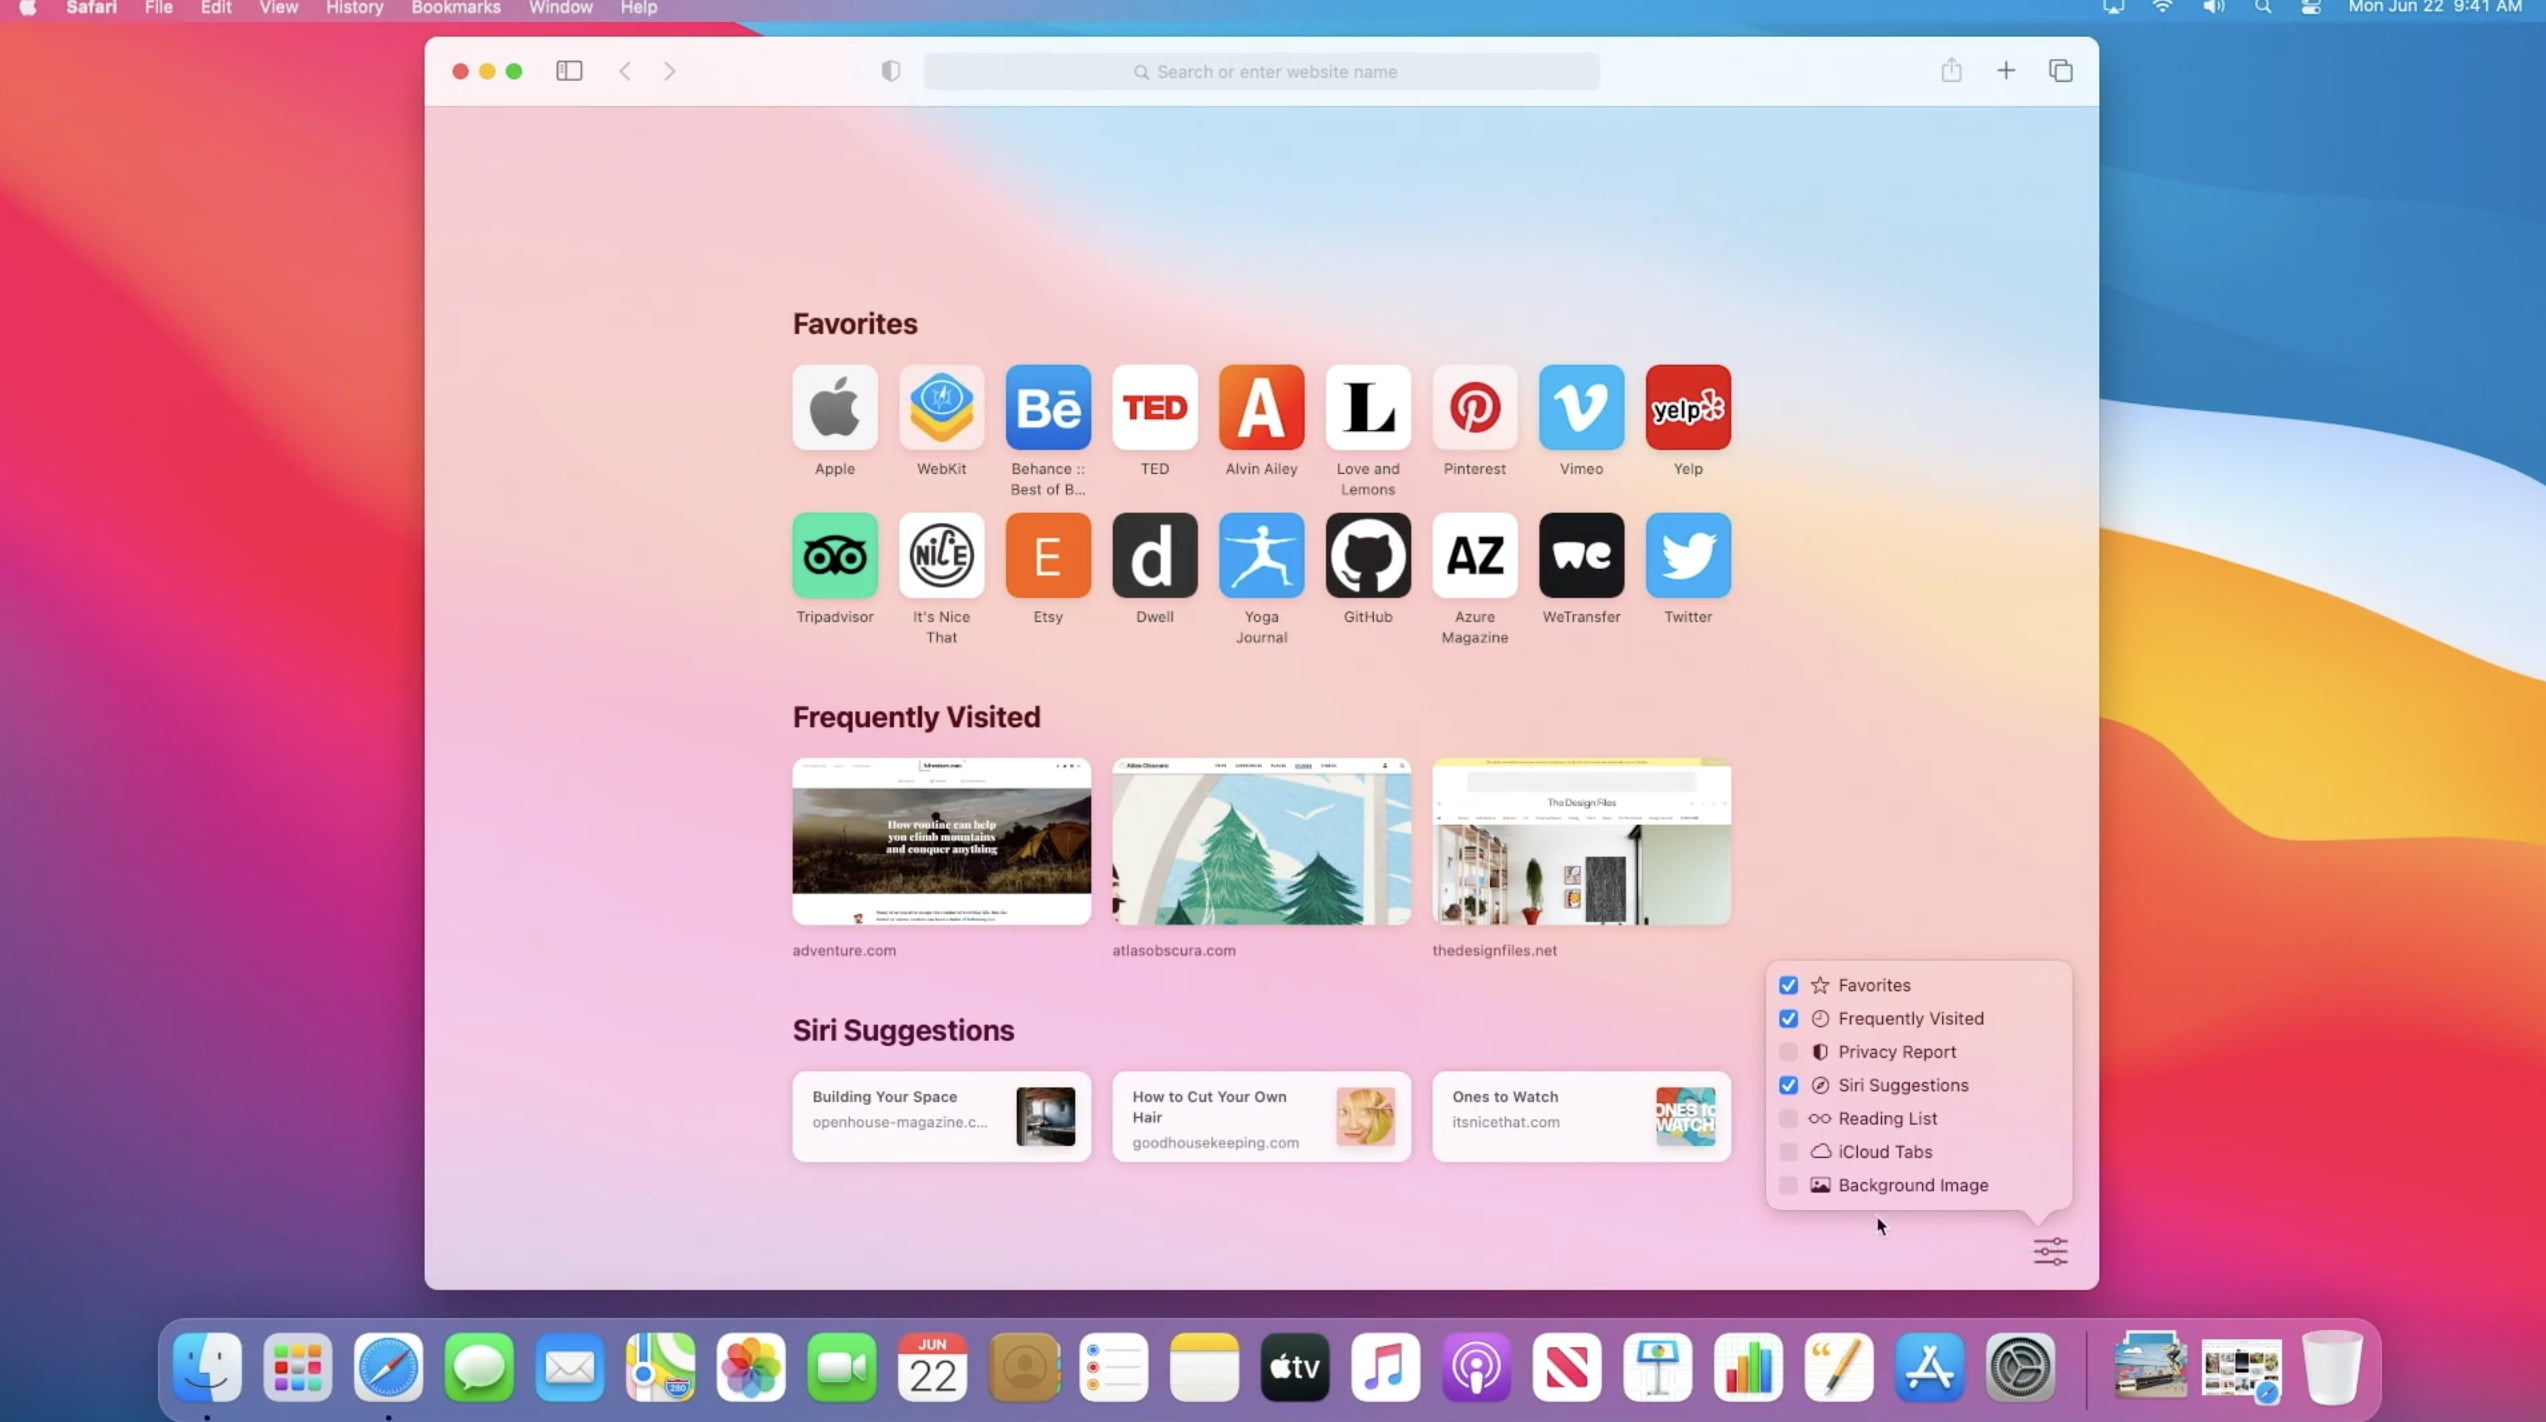Open the Azure Magazine favorite
Image resolution: width=2546 pixels, height=1422 pixels.
point(1475,555)
